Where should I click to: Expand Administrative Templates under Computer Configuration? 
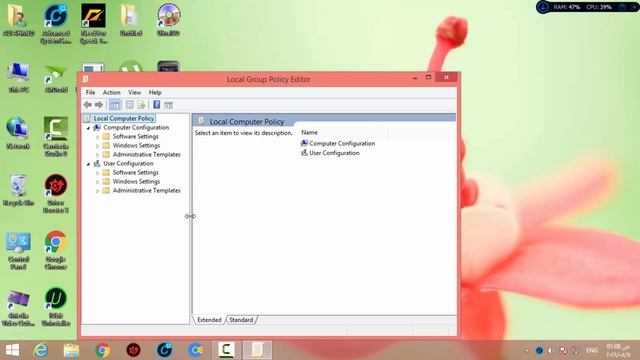coord(98,155)
